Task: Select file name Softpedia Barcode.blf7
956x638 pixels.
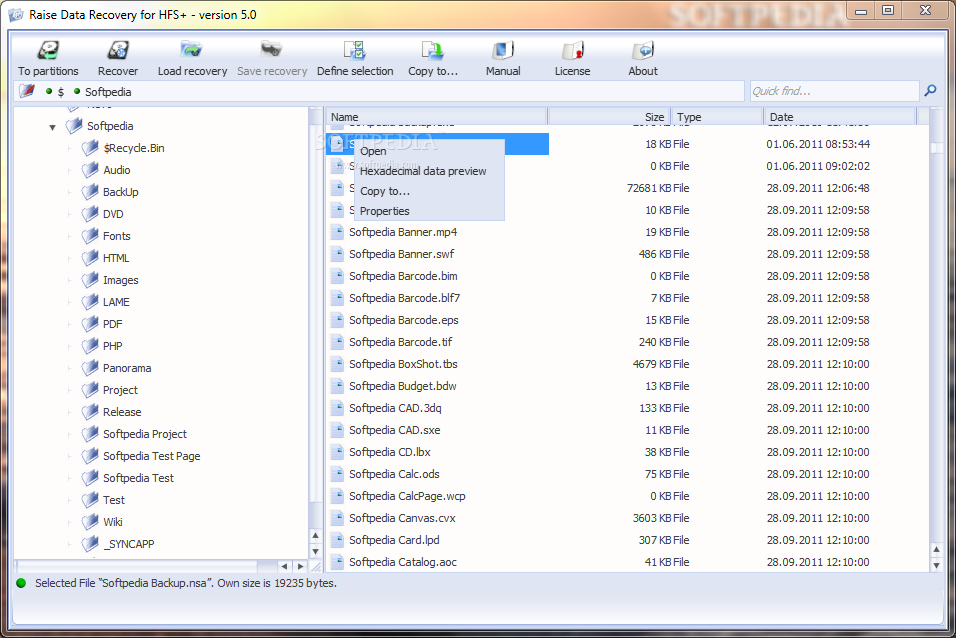Action: click(404, 298)
